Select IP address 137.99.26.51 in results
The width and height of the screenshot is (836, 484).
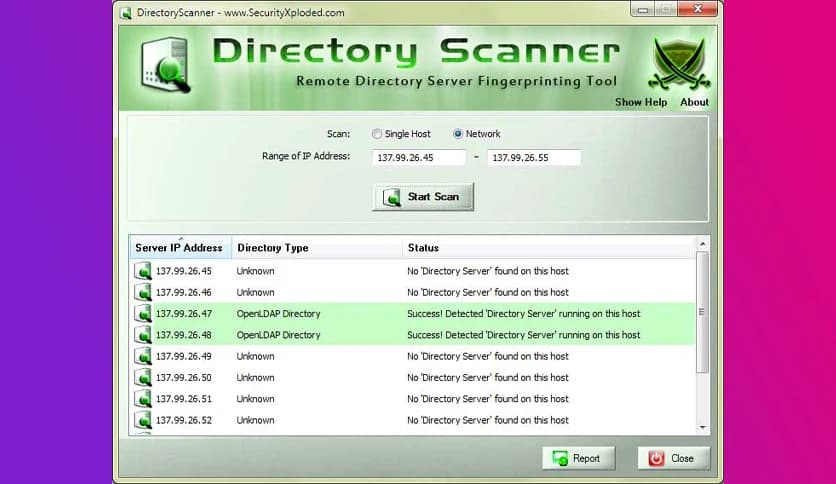click(183, 399)
